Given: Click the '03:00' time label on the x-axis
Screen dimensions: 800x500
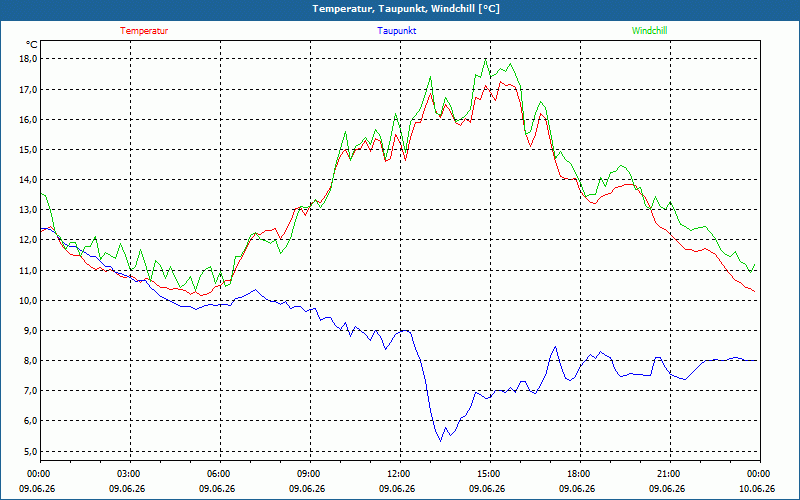Looking at the screenshot, I should point(127,474).
